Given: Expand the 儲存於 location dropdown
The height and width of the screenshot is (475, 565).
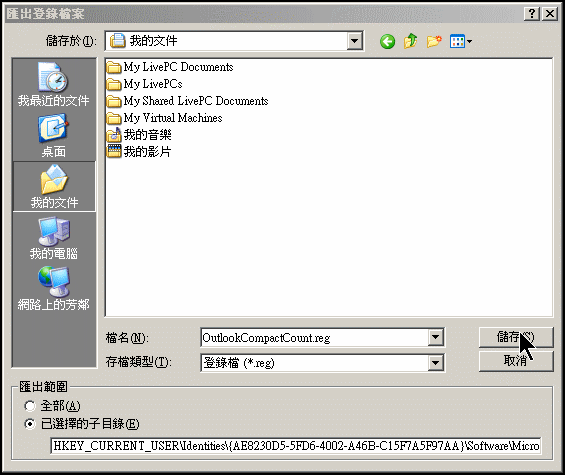Looking at the screenshot, I should click(354, 41).
